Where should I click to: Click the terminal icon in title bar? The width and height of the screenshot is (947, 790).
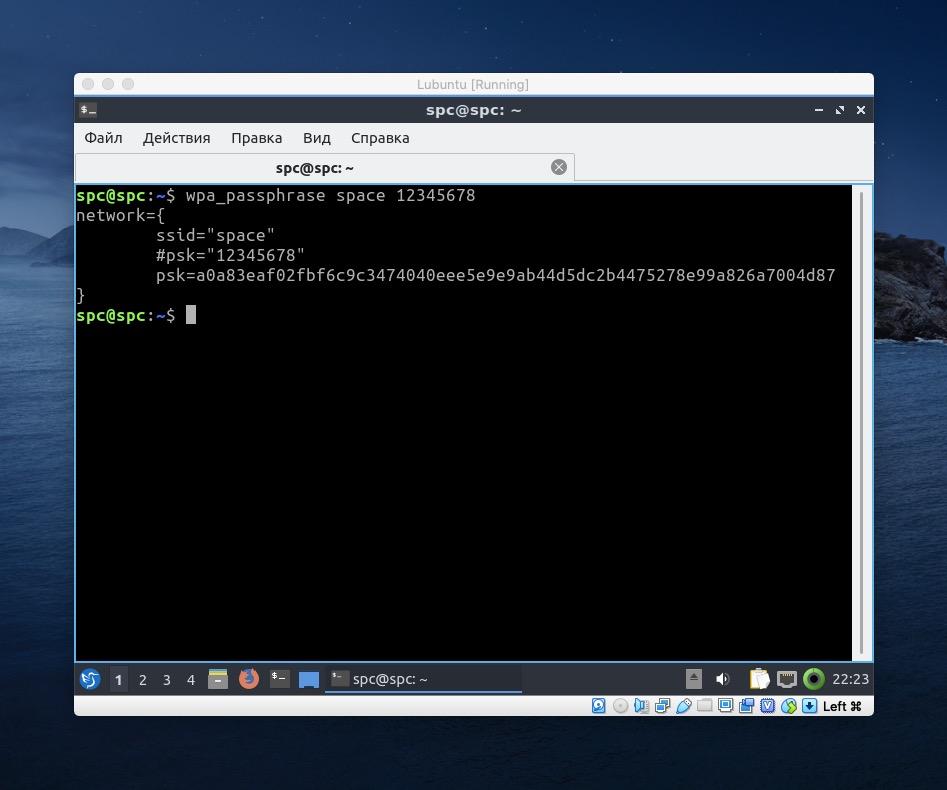tap(89, 110)
